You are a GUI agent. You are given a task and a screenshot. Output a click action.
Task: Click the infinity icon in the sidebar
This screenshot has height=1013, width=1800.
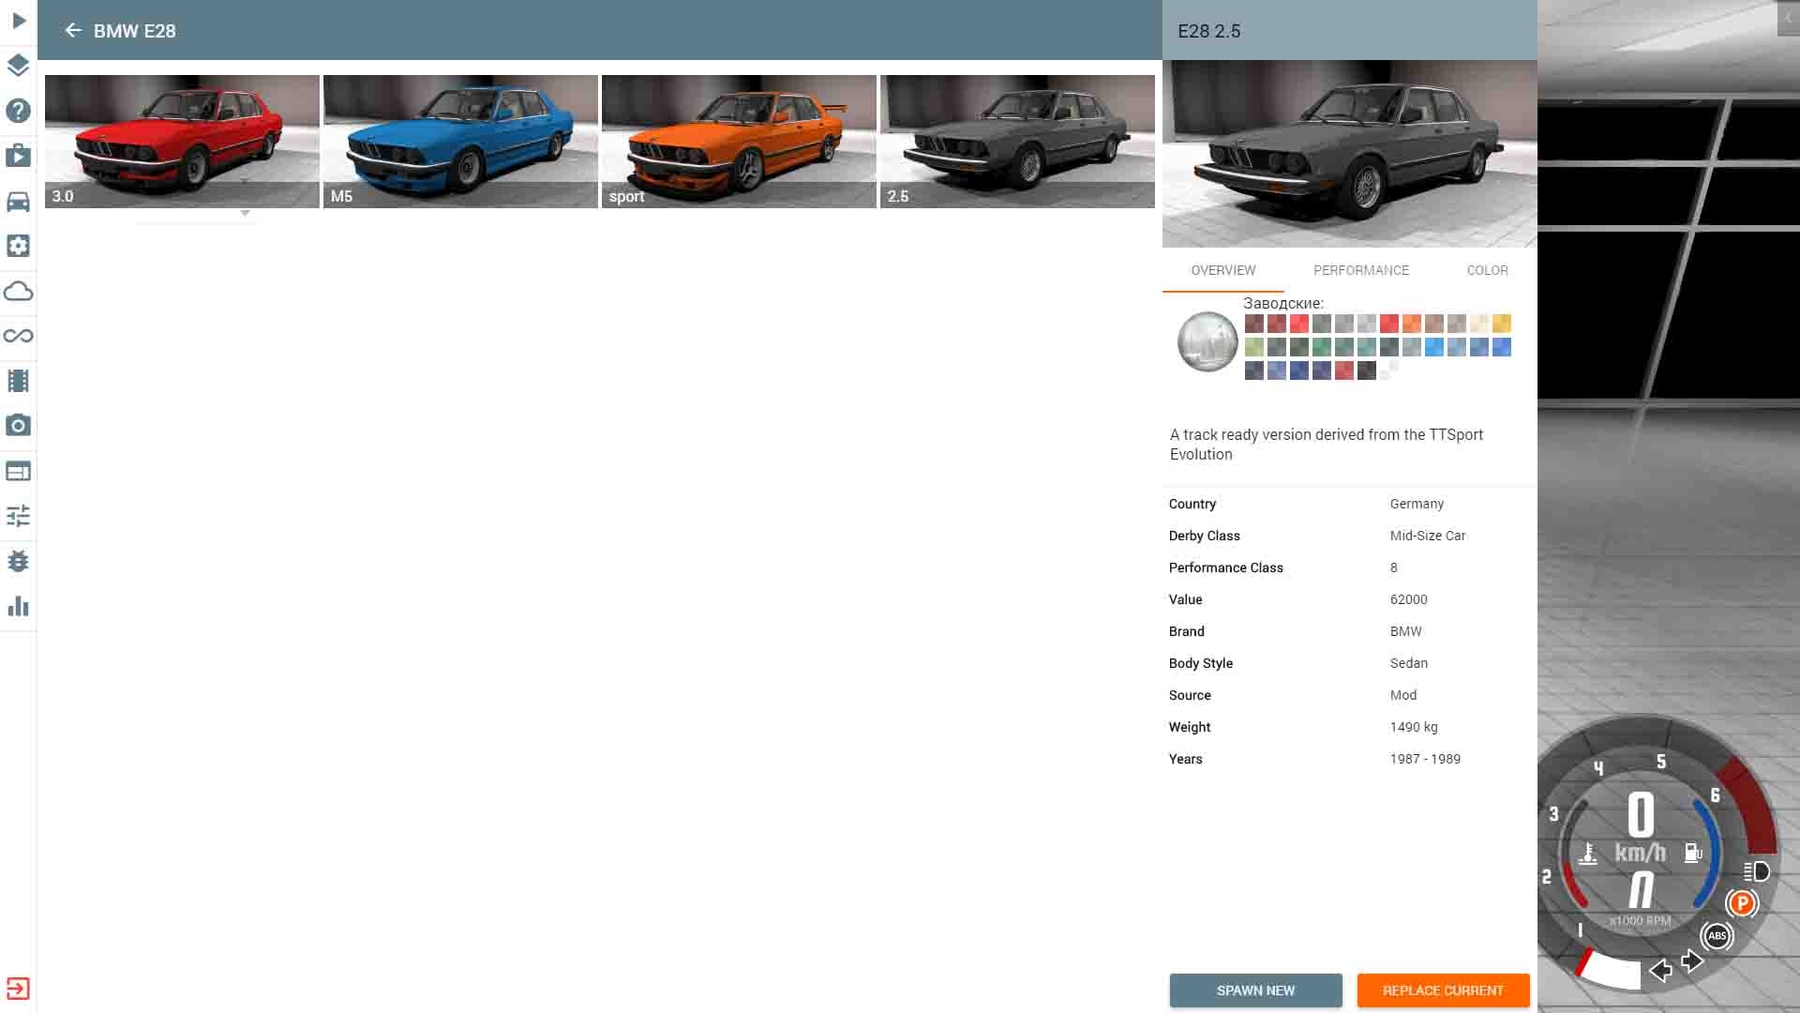click(x=18, y=336)
